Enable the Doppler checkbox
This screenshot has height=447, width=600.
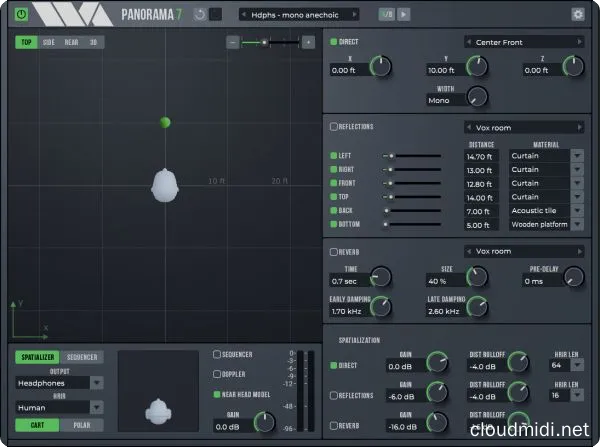pos(216,374)
